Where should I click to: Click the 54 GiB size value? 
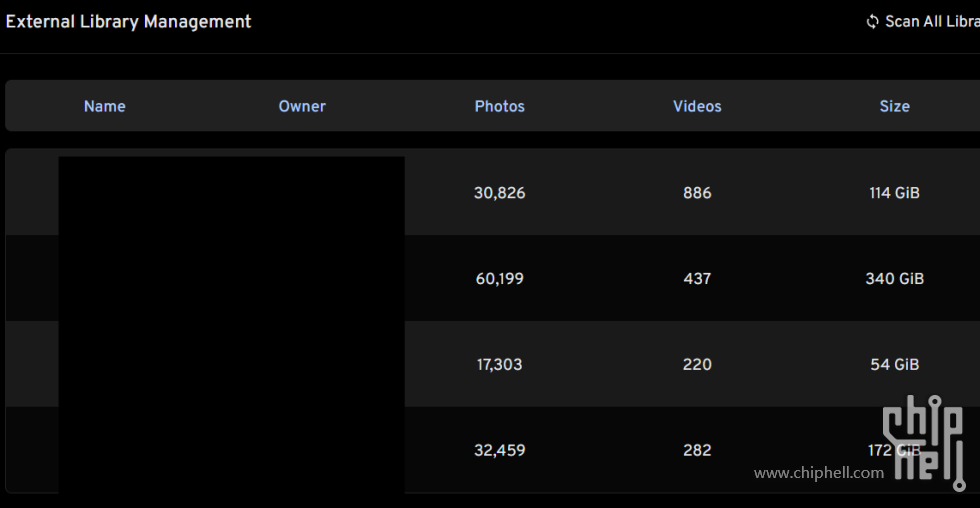pos(894,364)
